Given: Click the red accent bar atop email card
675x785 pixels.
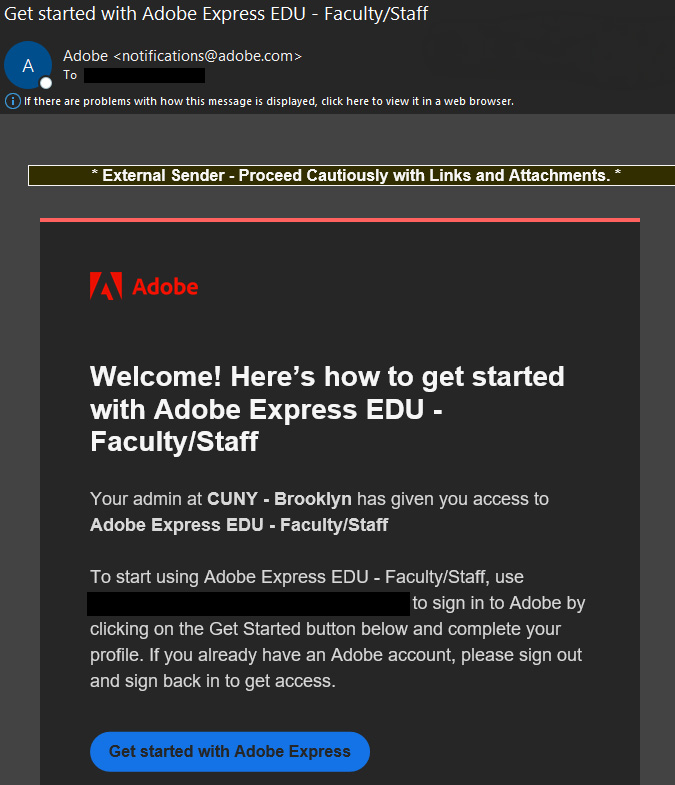Looking at the screenshot, I should pyautogui.click(x=339, y=219).
